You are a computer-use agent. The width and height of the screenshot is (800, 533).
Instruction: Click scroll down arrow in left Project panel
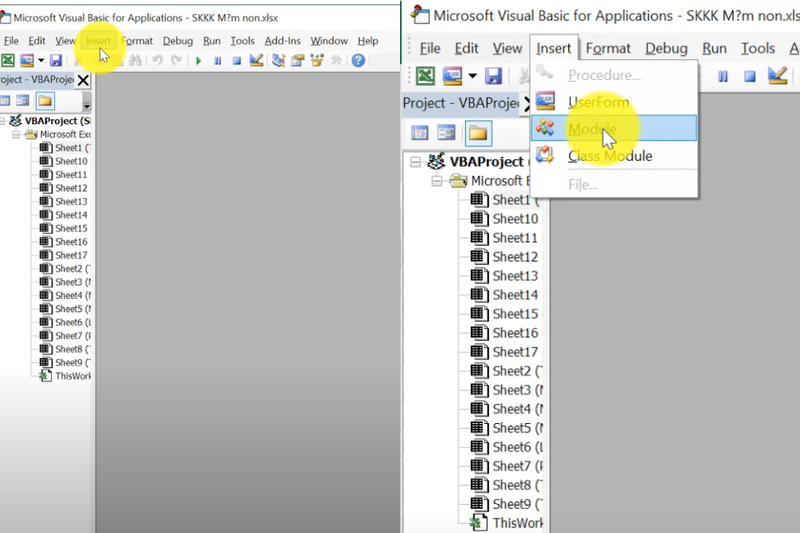pos(87,106)
